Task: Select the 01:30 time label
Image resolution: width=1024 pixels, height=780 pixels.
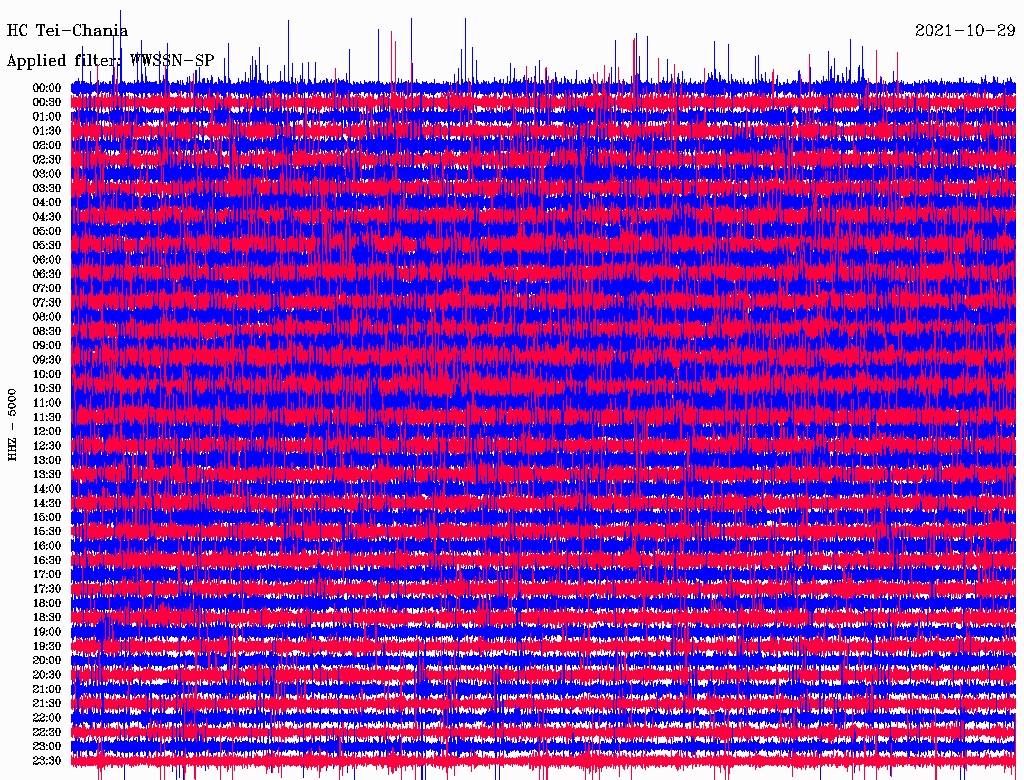Action: pyautogui.click(x=47, y=131)
